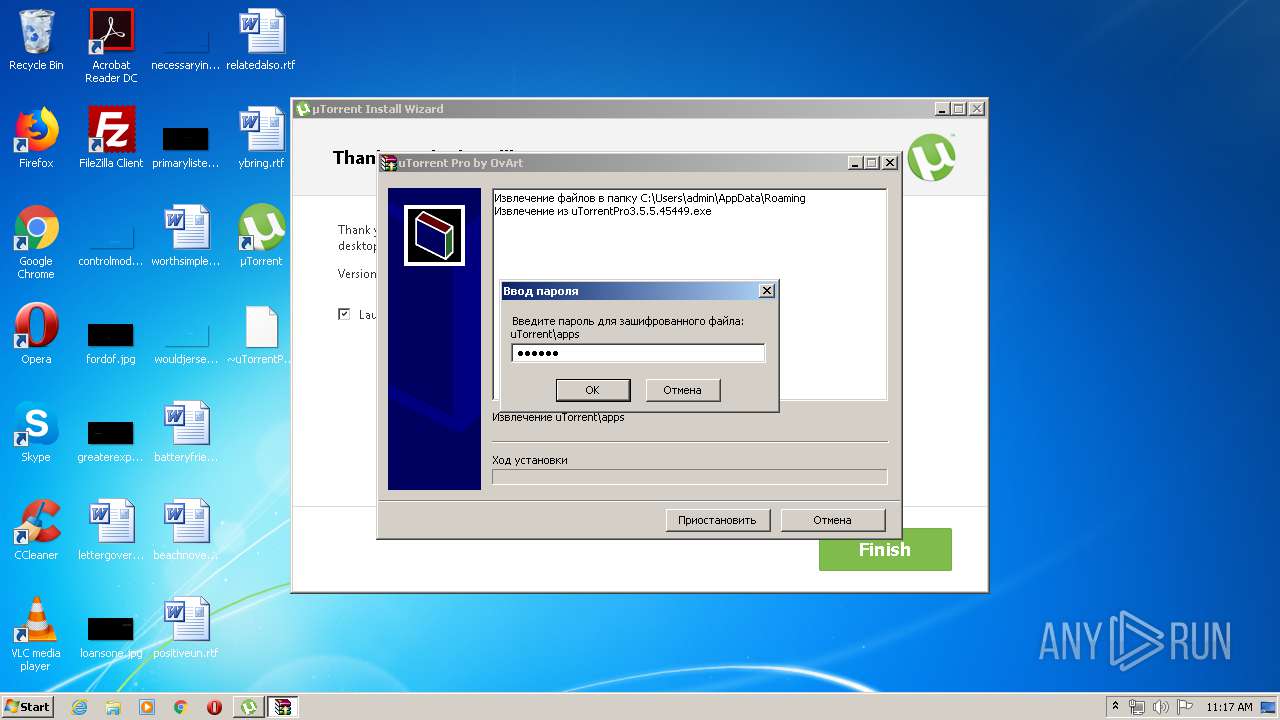This screenshot has width=1280, height=720.
Task: Open the Opera browser shortcut
Action: [36, 334]
